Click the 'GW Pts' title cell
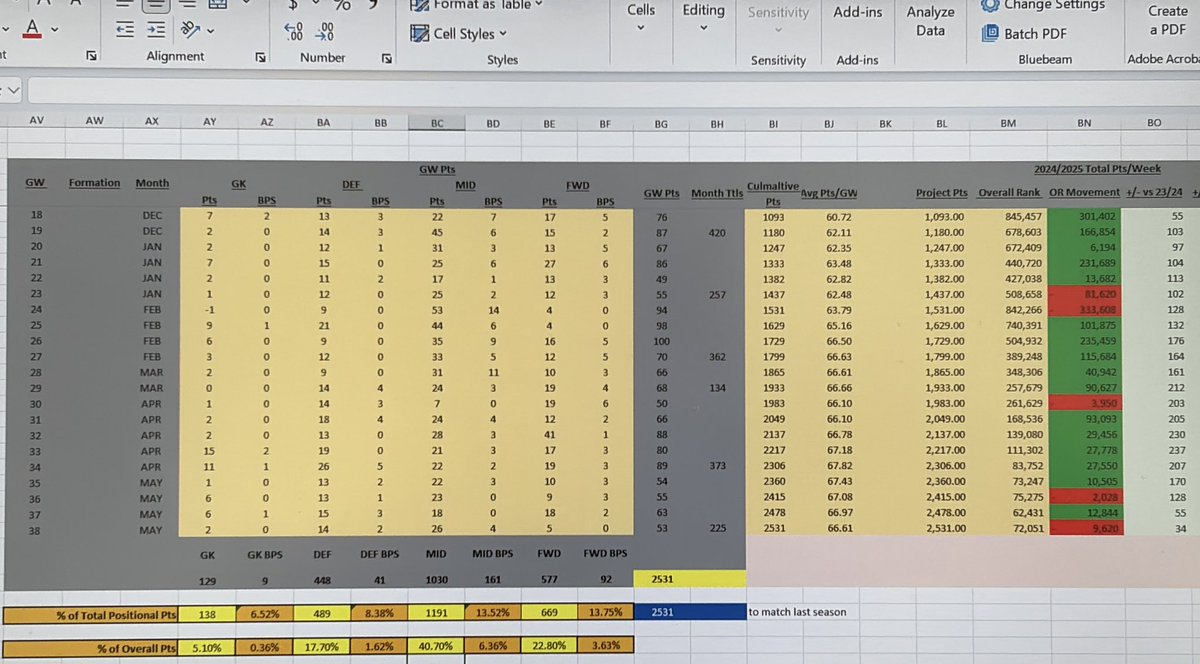The width and height of the screenshot is (1200, 664). [x=437, y=169]
